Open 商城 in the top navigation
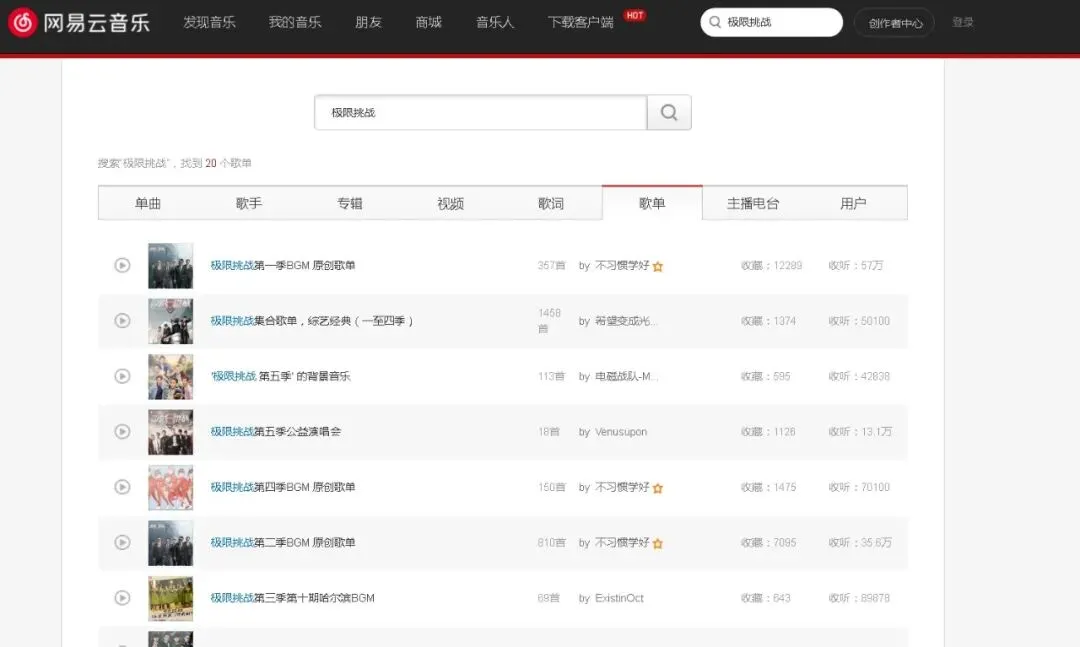 [x=428, y=22]
